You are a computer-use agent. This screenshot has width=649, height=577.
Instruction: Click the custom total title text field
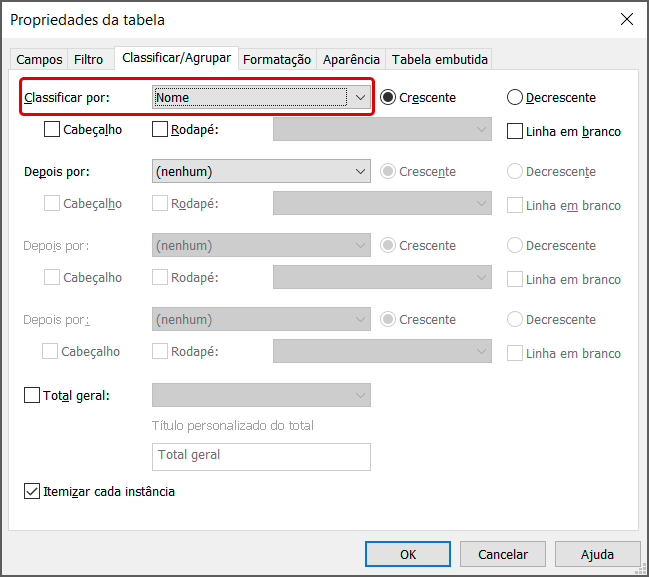pyautogui.click(x=261, y=456)
